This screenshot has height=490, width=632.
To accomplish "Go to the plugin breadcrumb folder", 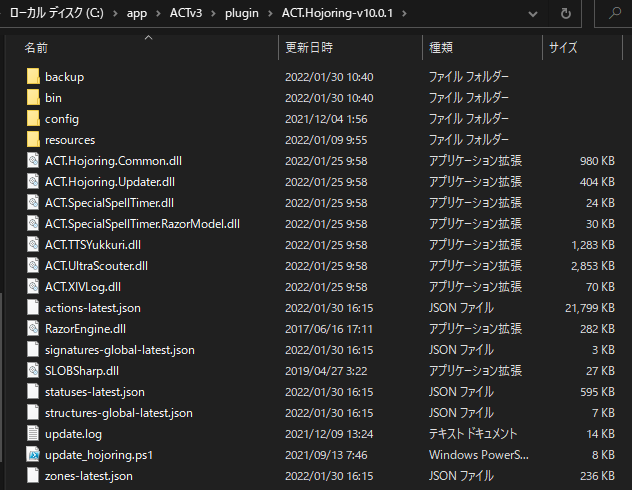I will pyautogui.click(x=242, y=13).
